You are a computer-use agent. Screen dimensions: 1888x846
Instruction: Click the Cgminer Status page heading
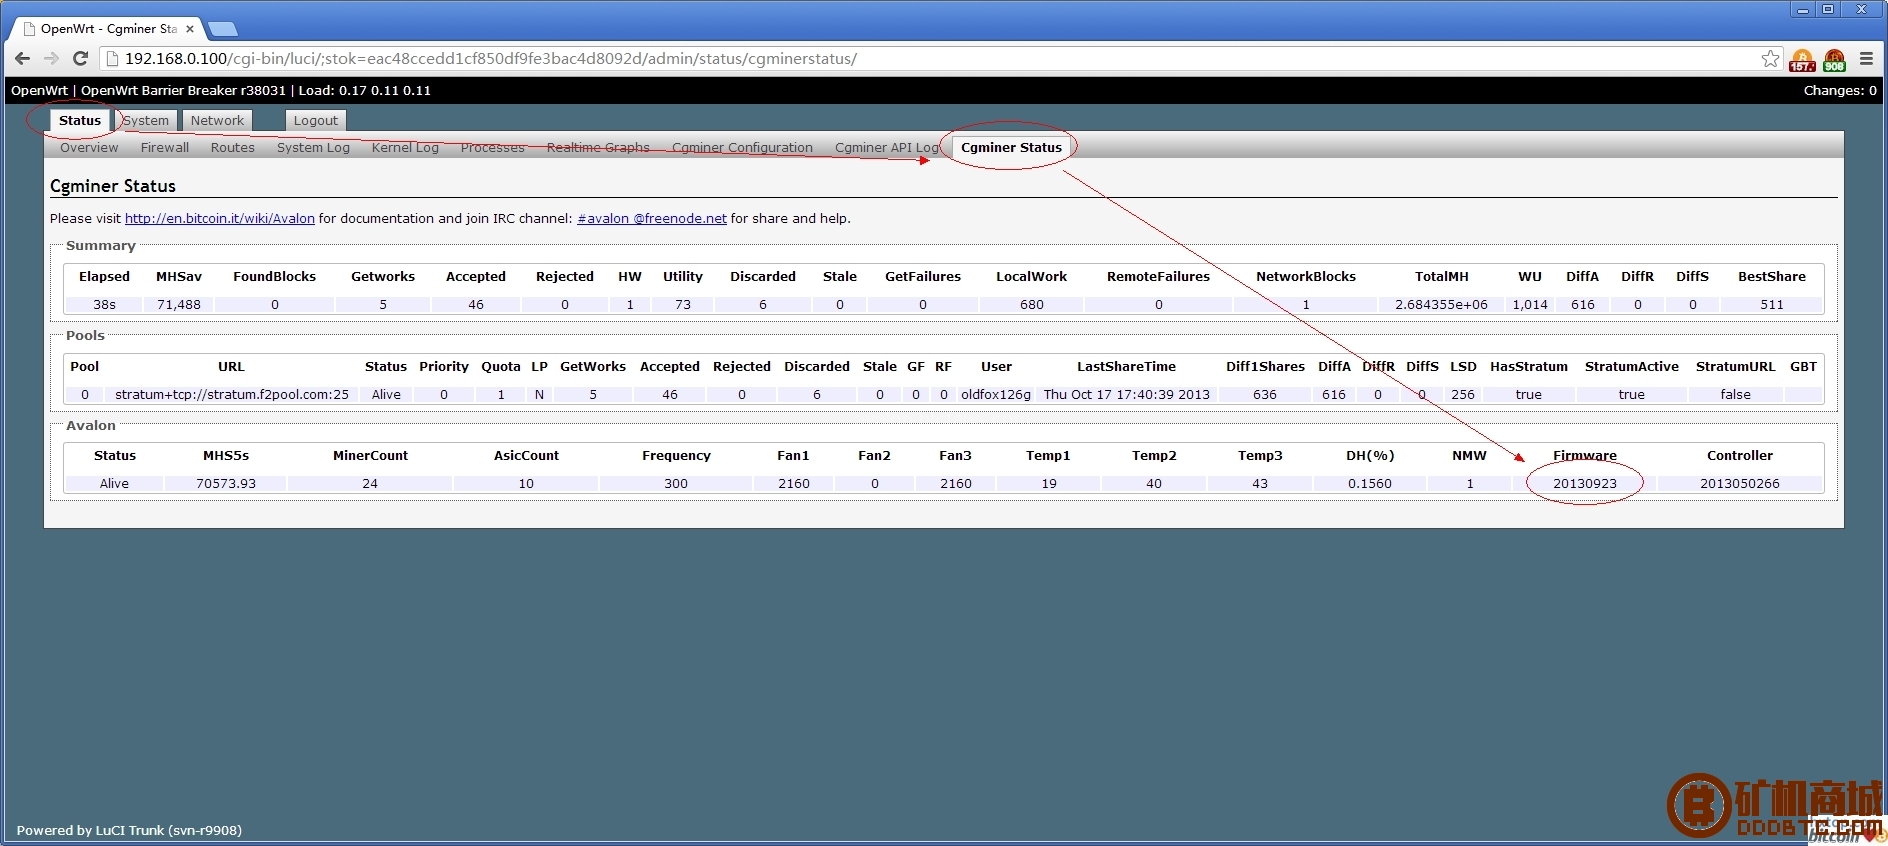click(113, 186)
